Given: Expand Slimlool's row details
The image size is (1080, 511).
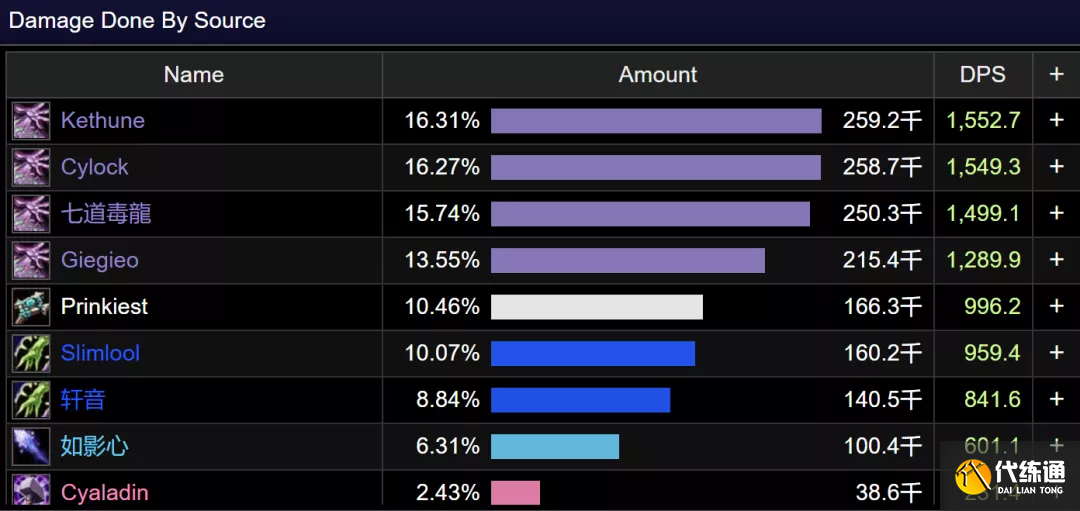Looking at the screenshot, I should [x=1056, y=353].
